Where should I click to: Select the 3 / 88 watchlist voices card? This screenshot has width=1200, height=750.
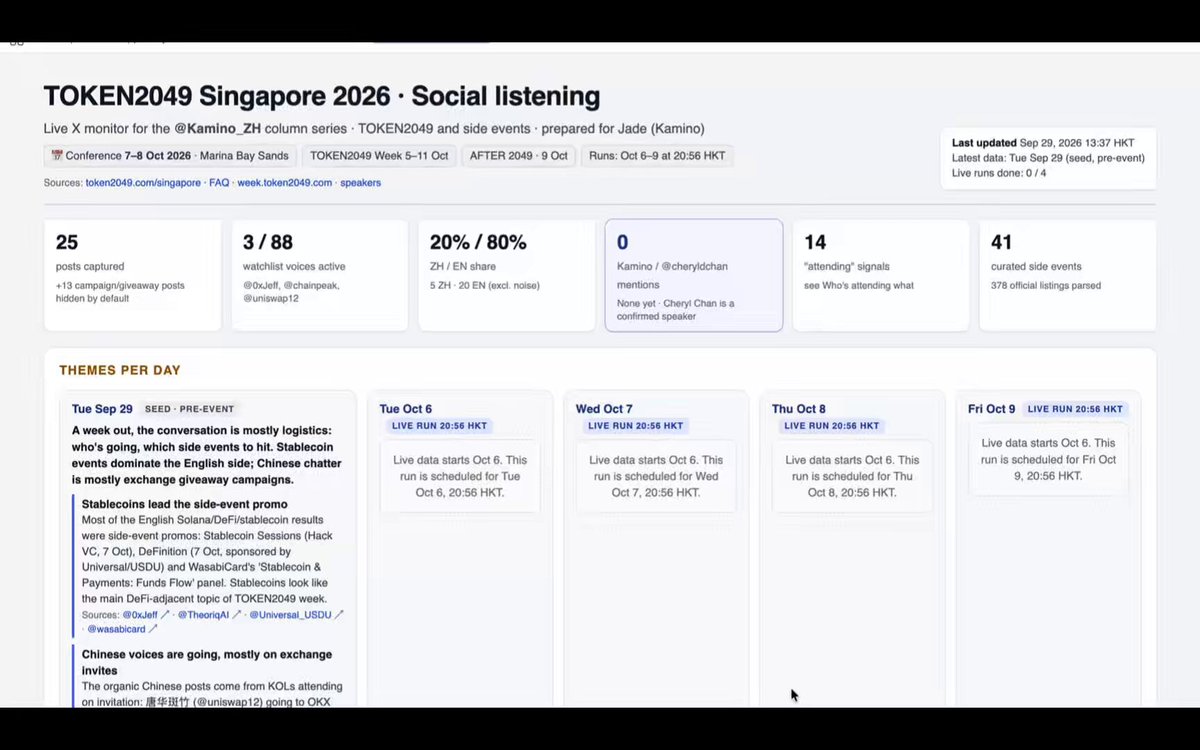(320, 275)
